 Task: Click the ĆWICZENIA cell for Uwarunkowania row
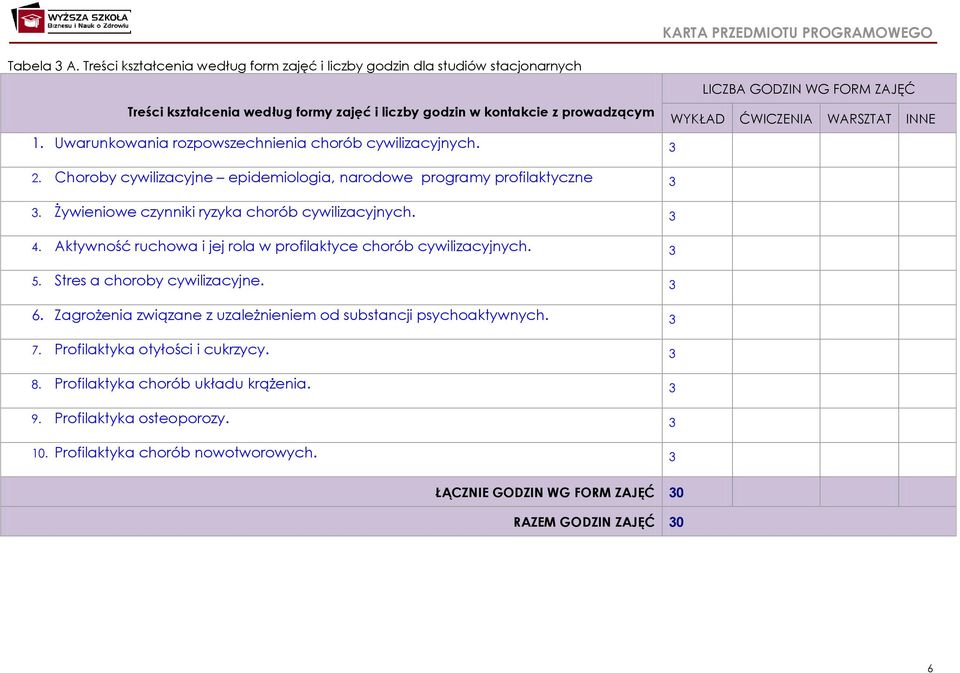(x=776, y=150)
